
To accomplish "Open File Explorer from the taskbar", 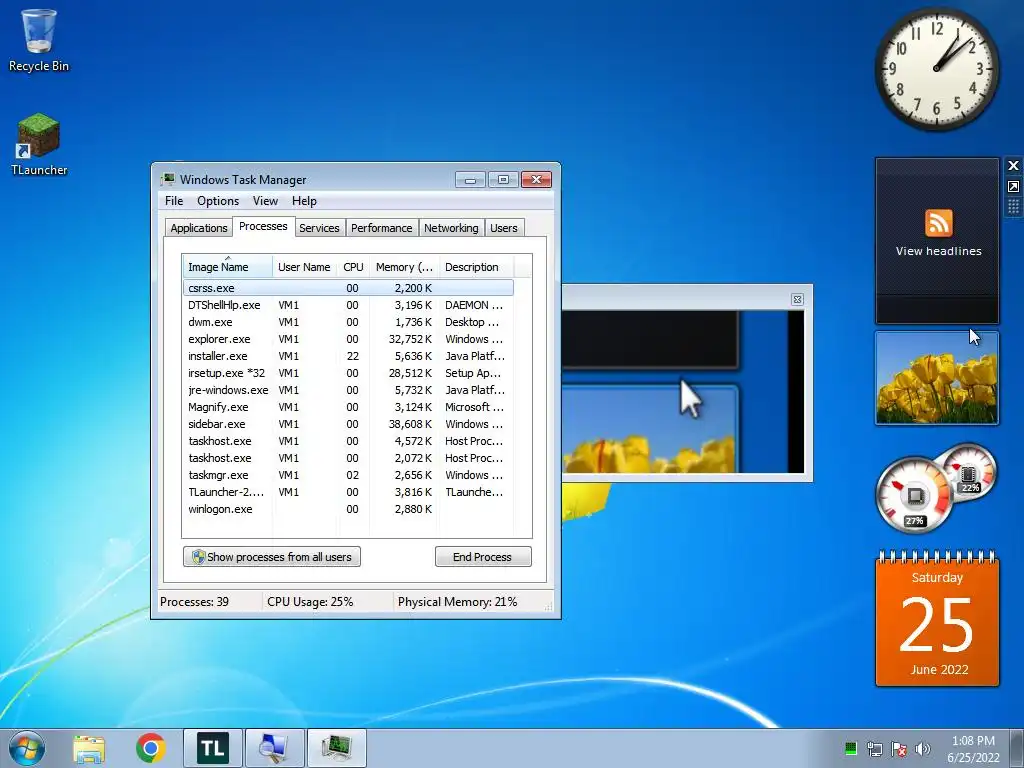I will (89, 748).
